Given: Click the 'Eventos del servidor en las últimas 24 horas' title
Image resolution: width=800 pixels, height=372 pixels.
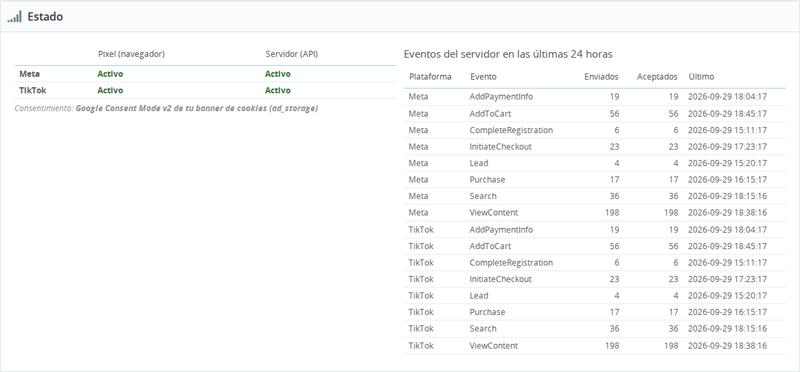Looking at the screenshot, I should tap(508, 54).
